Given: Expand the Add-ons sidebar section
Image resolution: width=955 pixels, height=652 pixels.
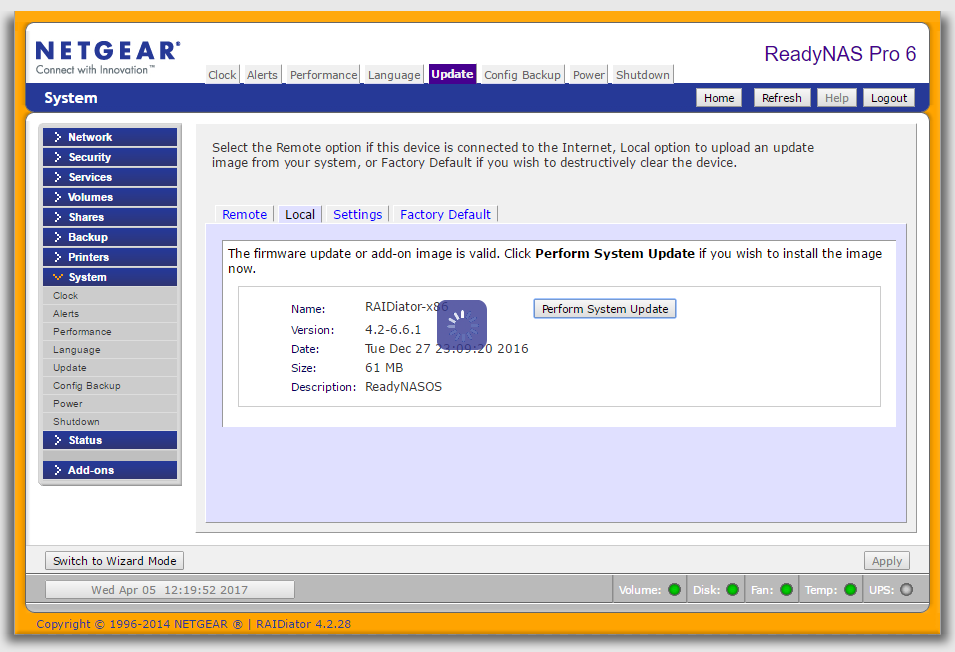Looking at the screenshot, I should click(110, 470).
